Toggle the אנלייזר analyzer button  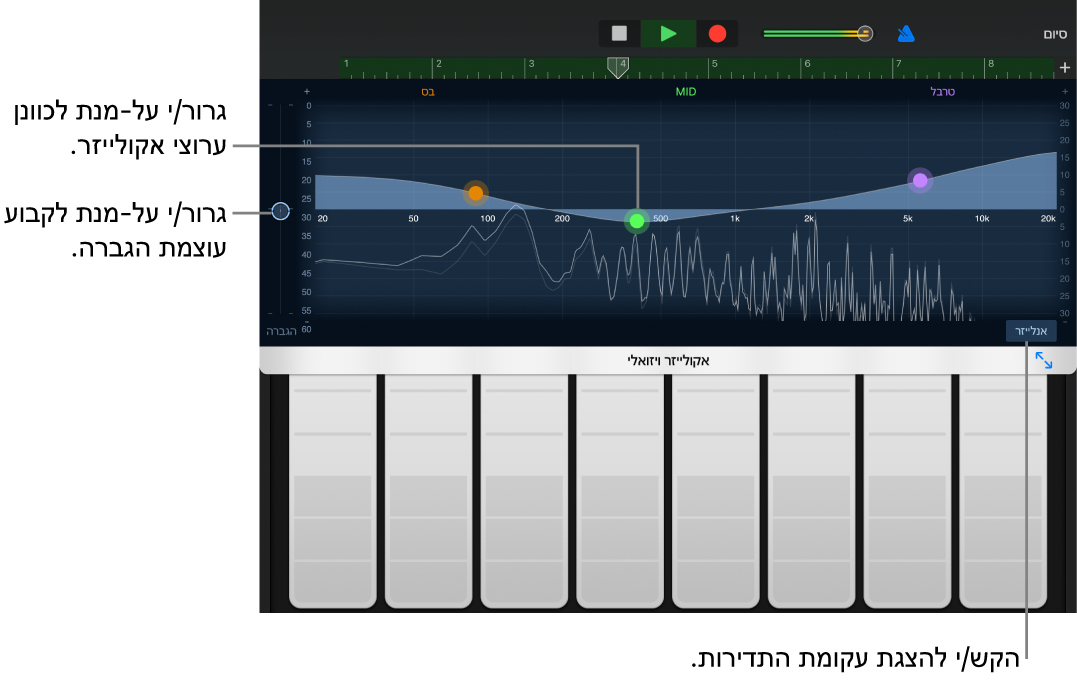pyautogui.click(x=1031, y=331)
